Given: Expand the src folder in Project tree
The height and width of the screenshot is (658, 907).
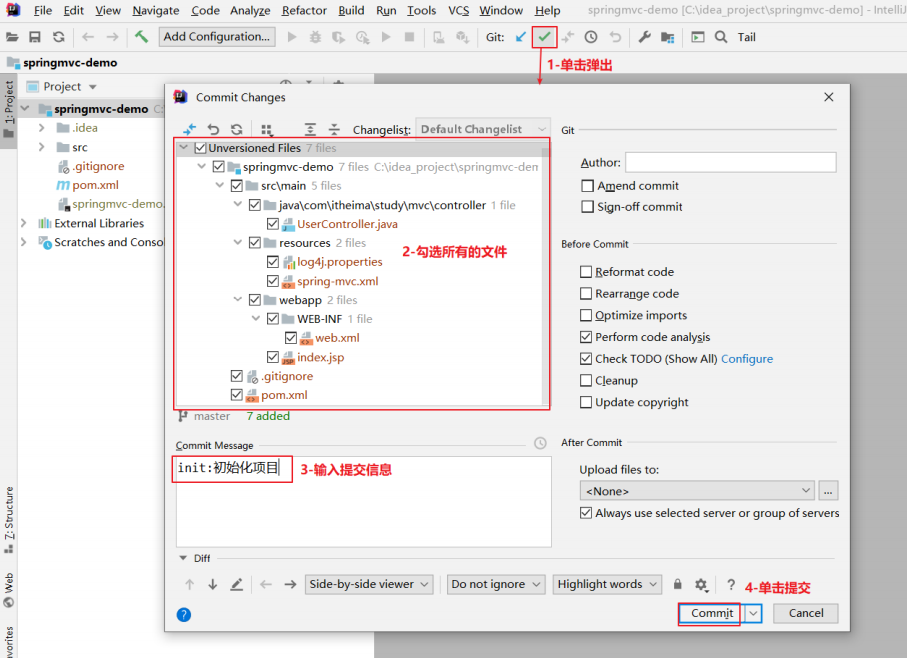Looking at the screenshot, I should coord(41,147).
